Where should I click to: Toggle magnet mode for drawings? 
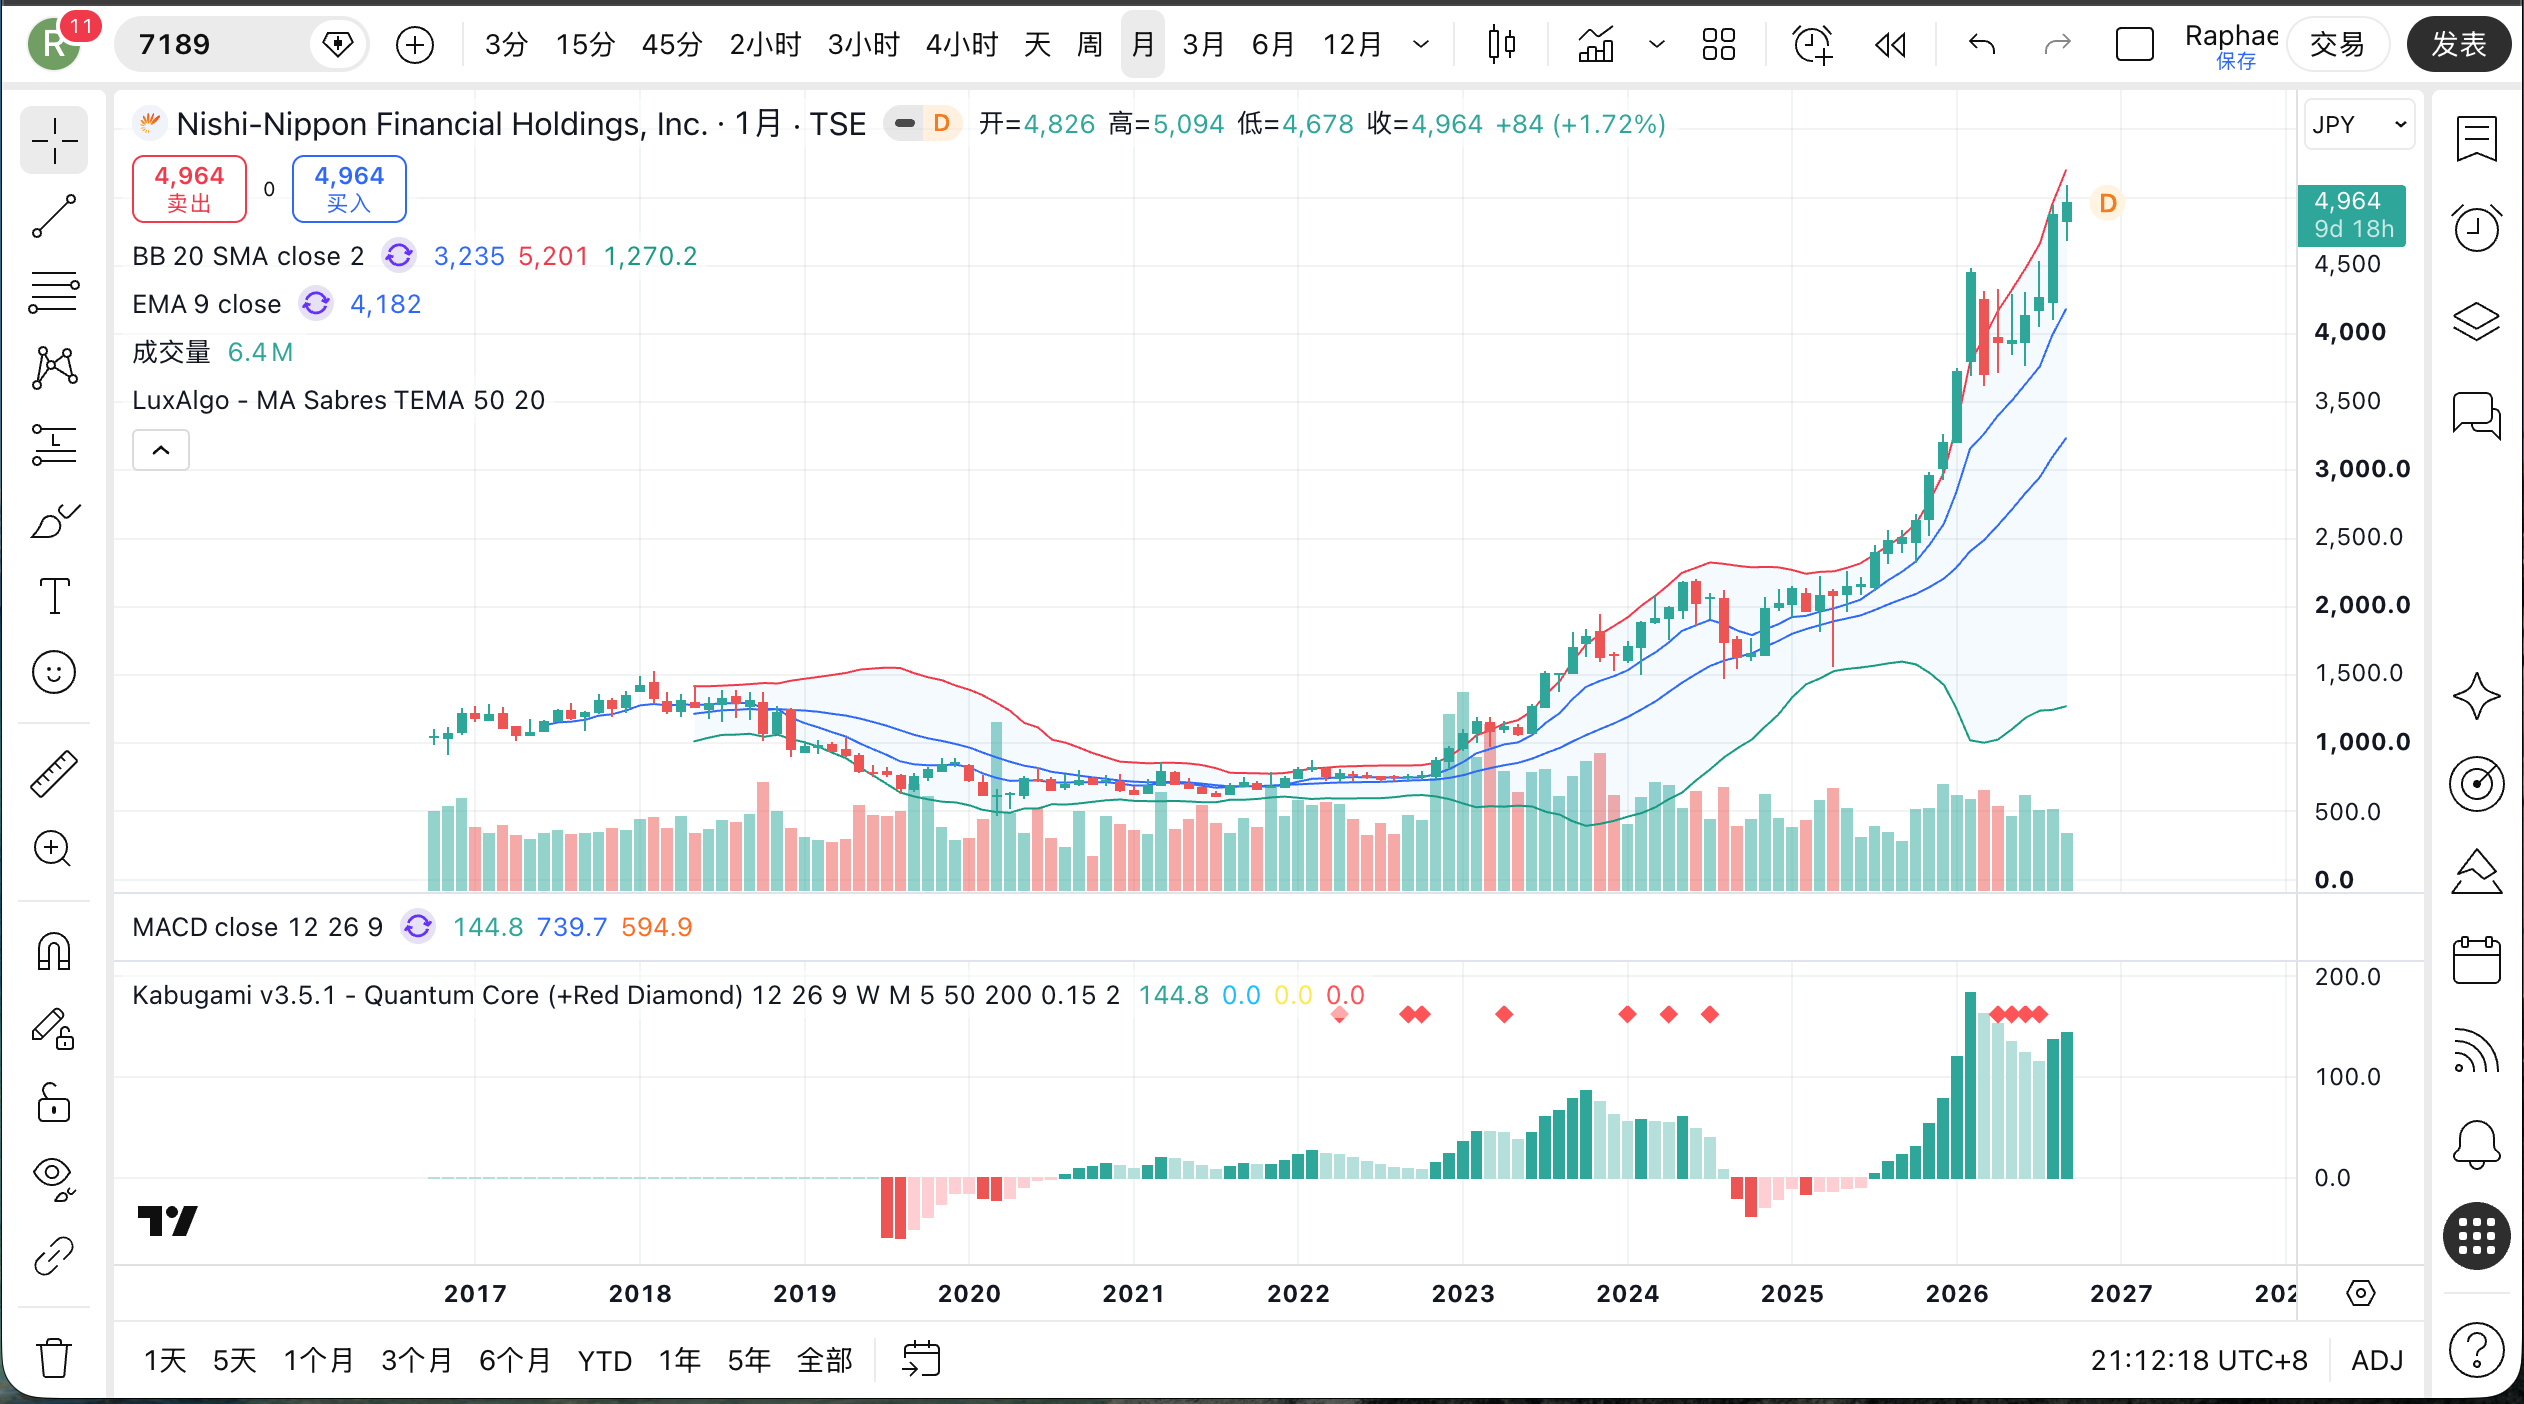(54, 951)
